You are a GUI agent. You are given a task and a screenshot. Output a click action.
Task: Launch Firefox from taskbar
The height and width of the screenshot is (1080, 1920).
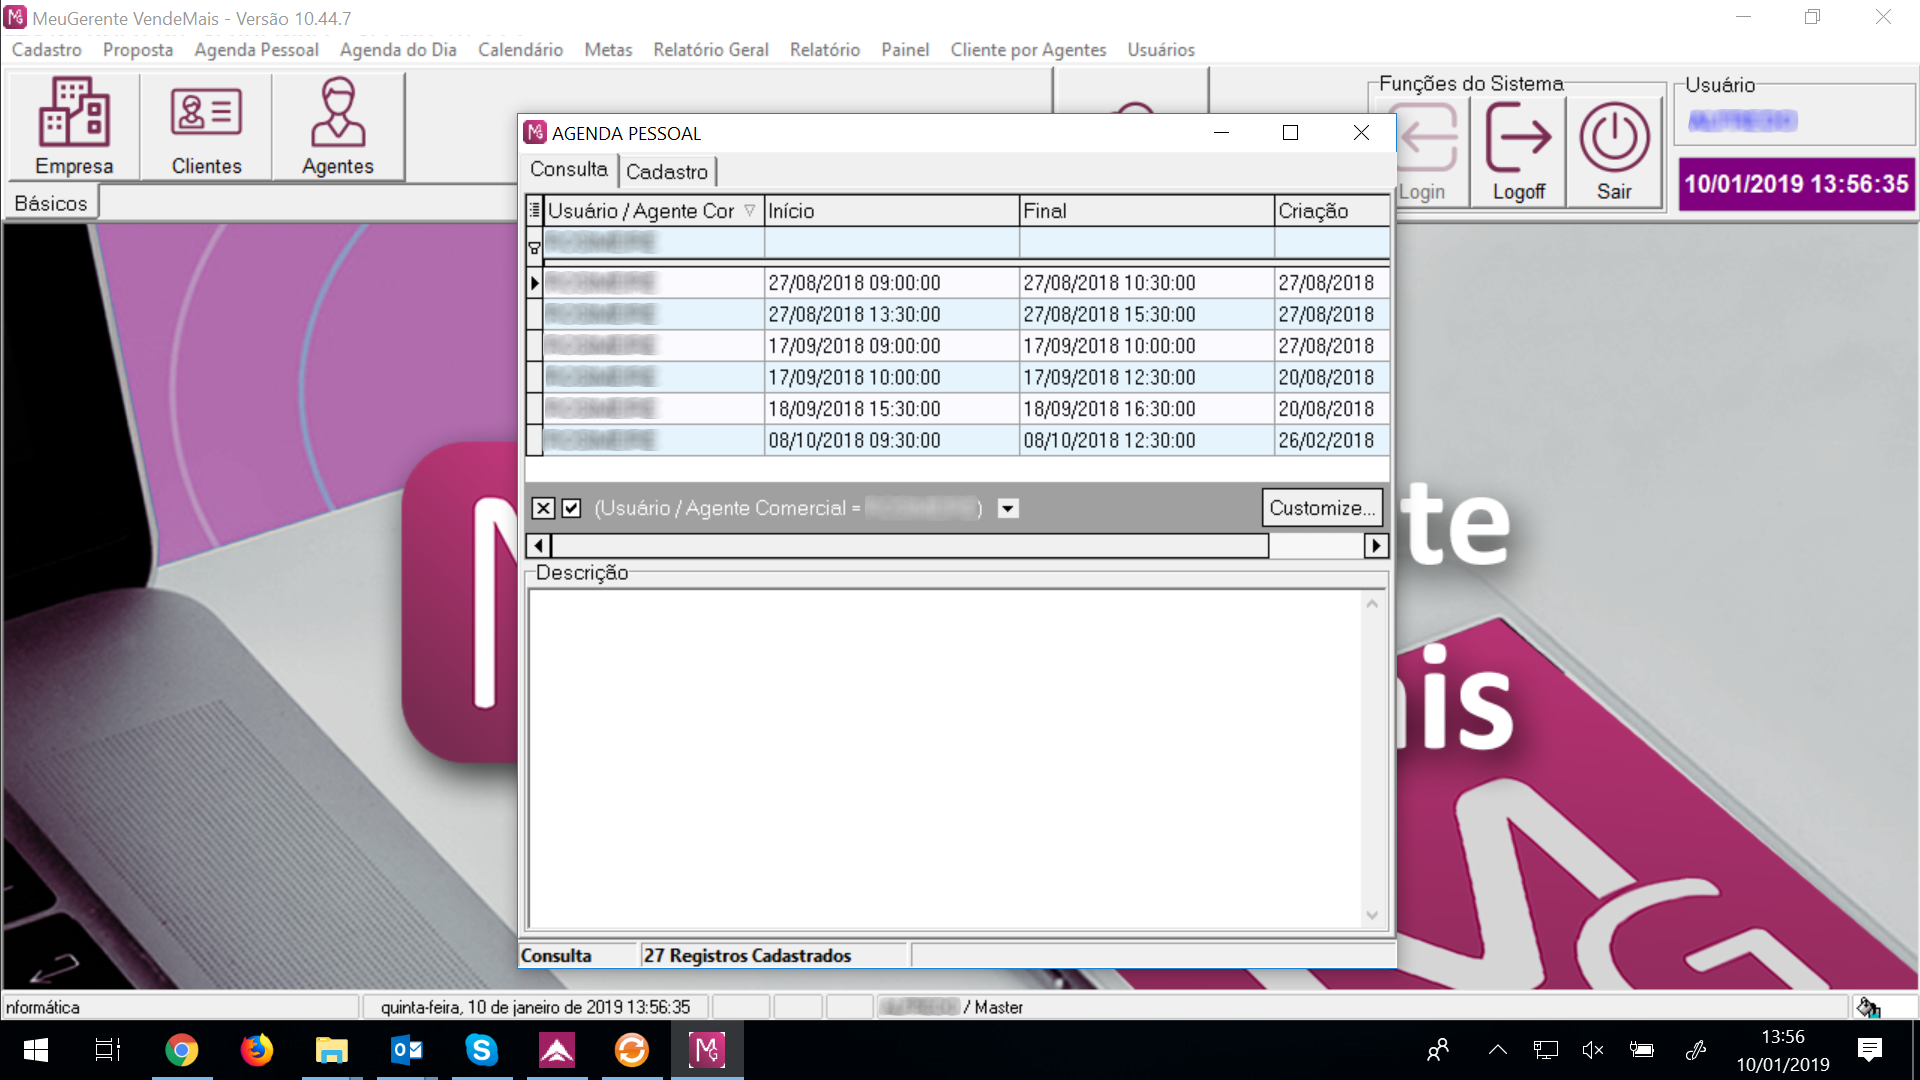(x=256, y=1050)
